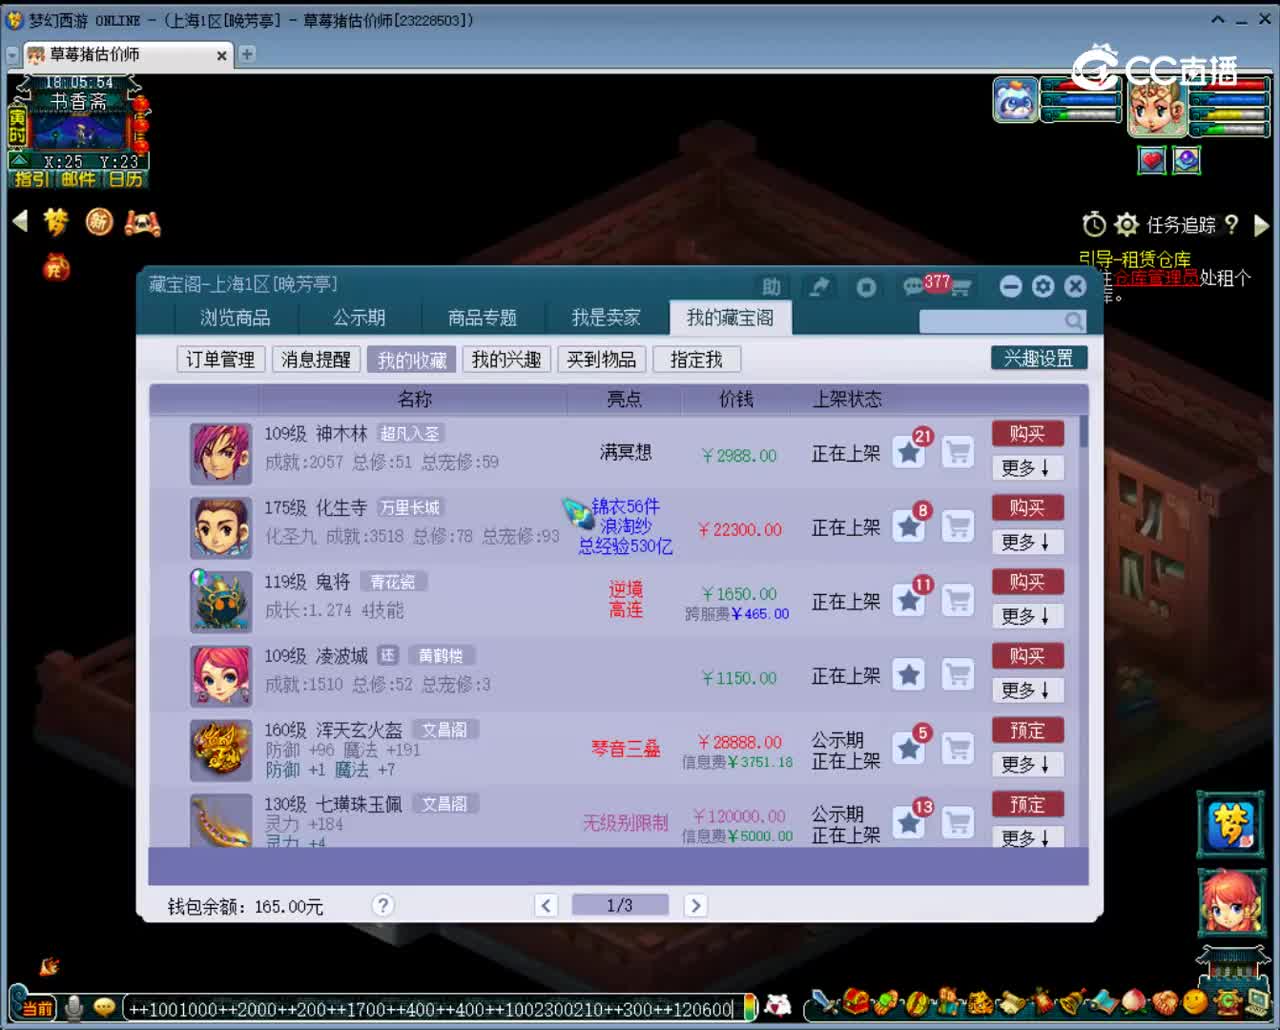1280x1030 pixels.
Task: Open 更多 dropdown for 109级 神木林
Action: [x=1027, y=468]
